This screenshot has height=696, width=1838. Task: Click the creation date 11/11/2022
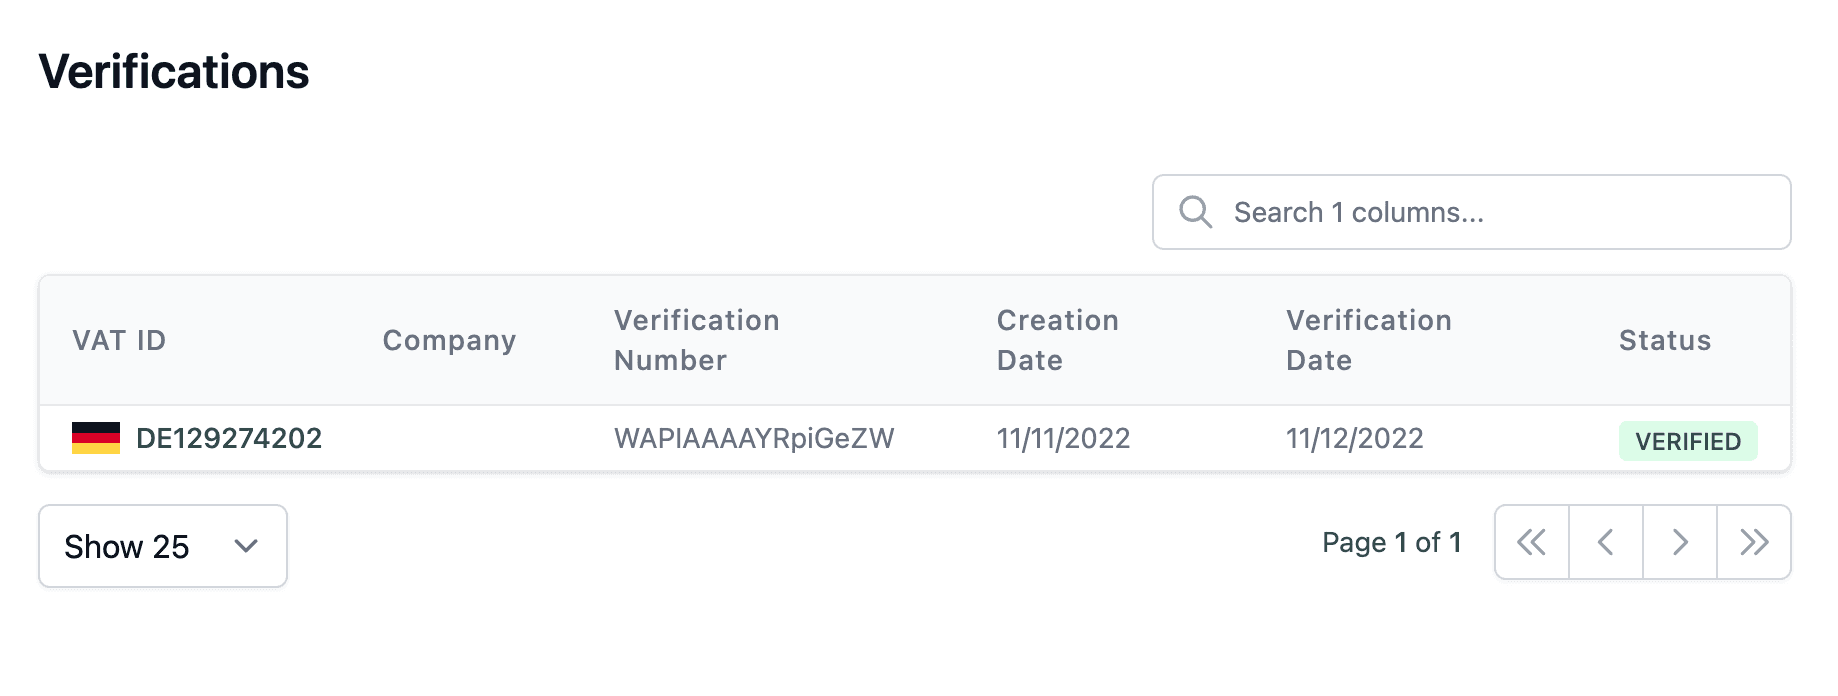(1063, 438)
